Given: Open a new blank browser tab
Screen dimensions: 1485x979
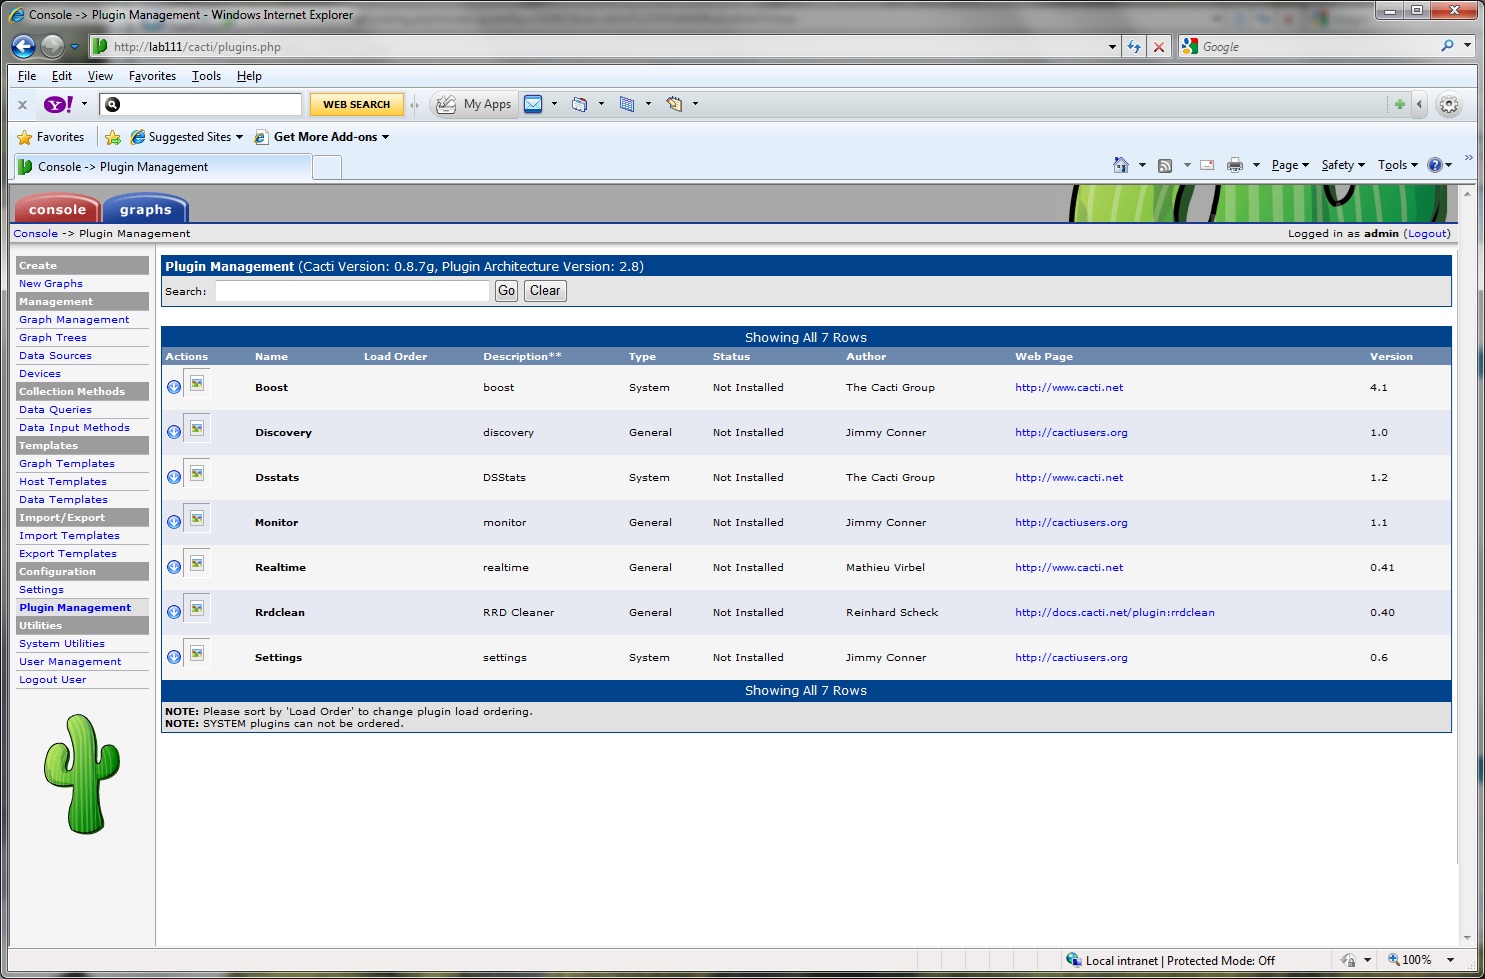Looking at the screenshot, I should (x=327, y=167).
